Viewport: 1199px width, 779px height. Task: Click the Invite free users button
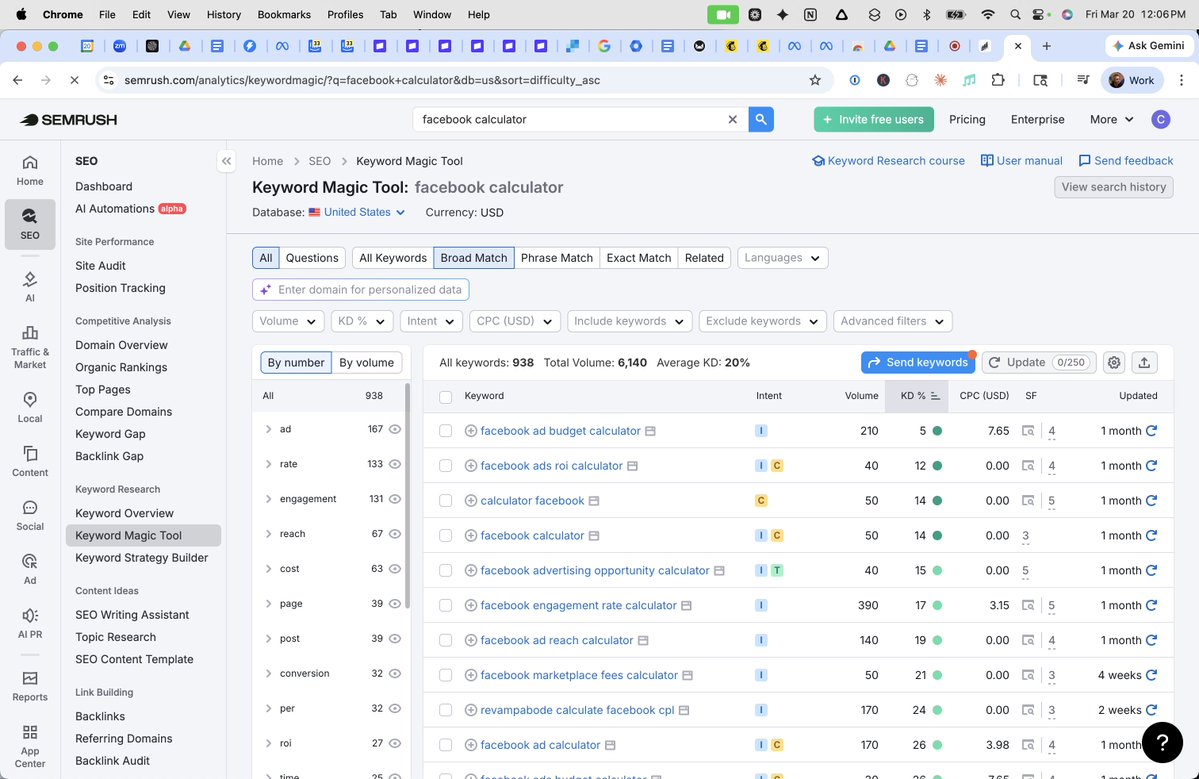(873, 119)
